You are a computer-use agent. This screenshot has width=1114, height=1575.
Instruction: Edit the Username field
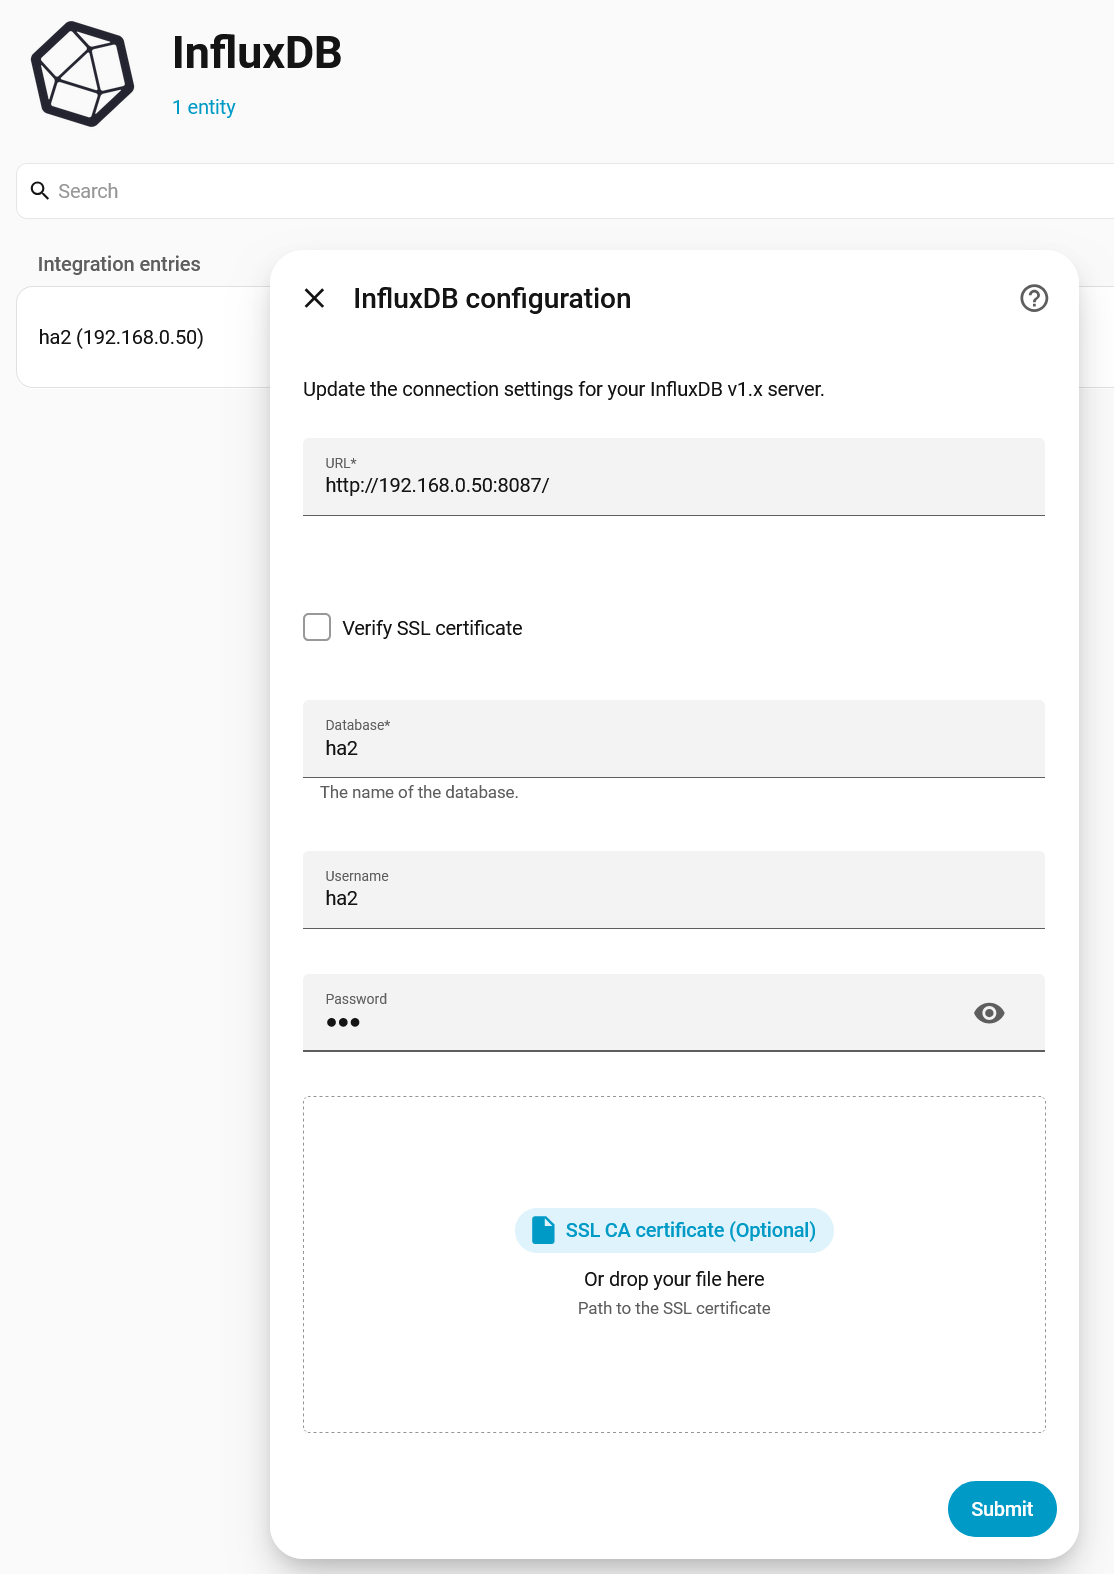(x=674, y=890)
